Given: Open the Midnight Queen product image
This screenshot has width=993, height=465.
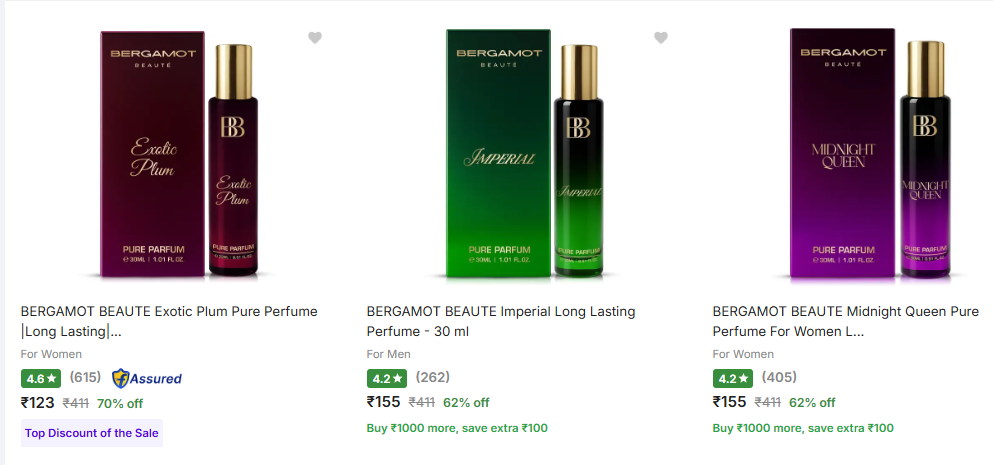Looking at the screenshot, I should coord(868,153).
